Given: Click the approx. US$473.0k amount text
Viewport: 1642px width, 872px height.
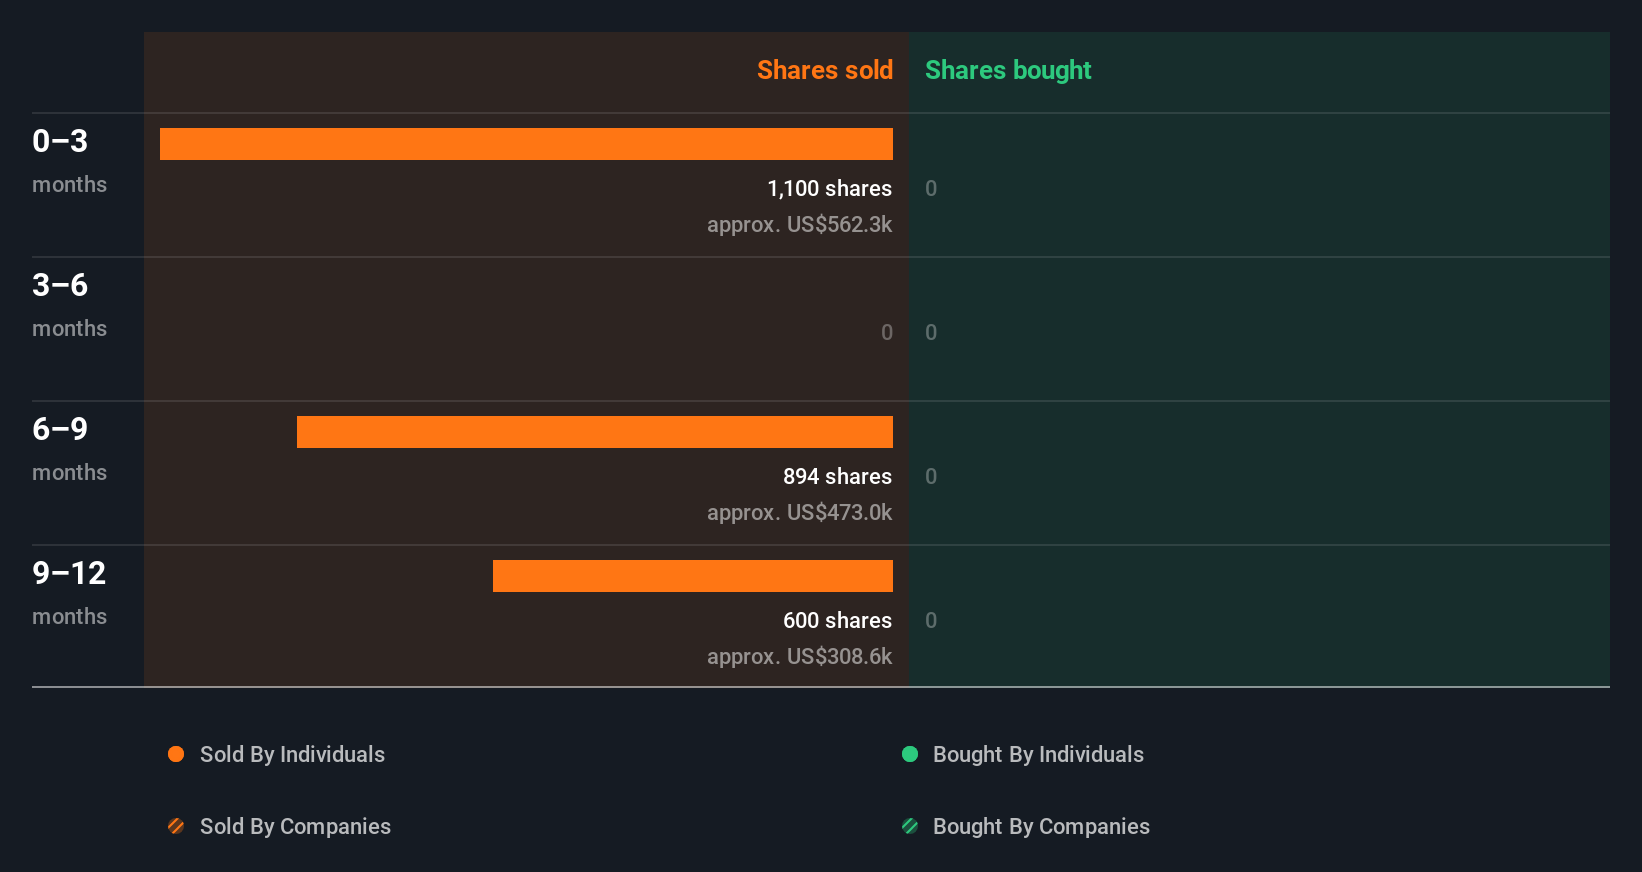Looking at the screenshot, I should [x=799, y=512].
